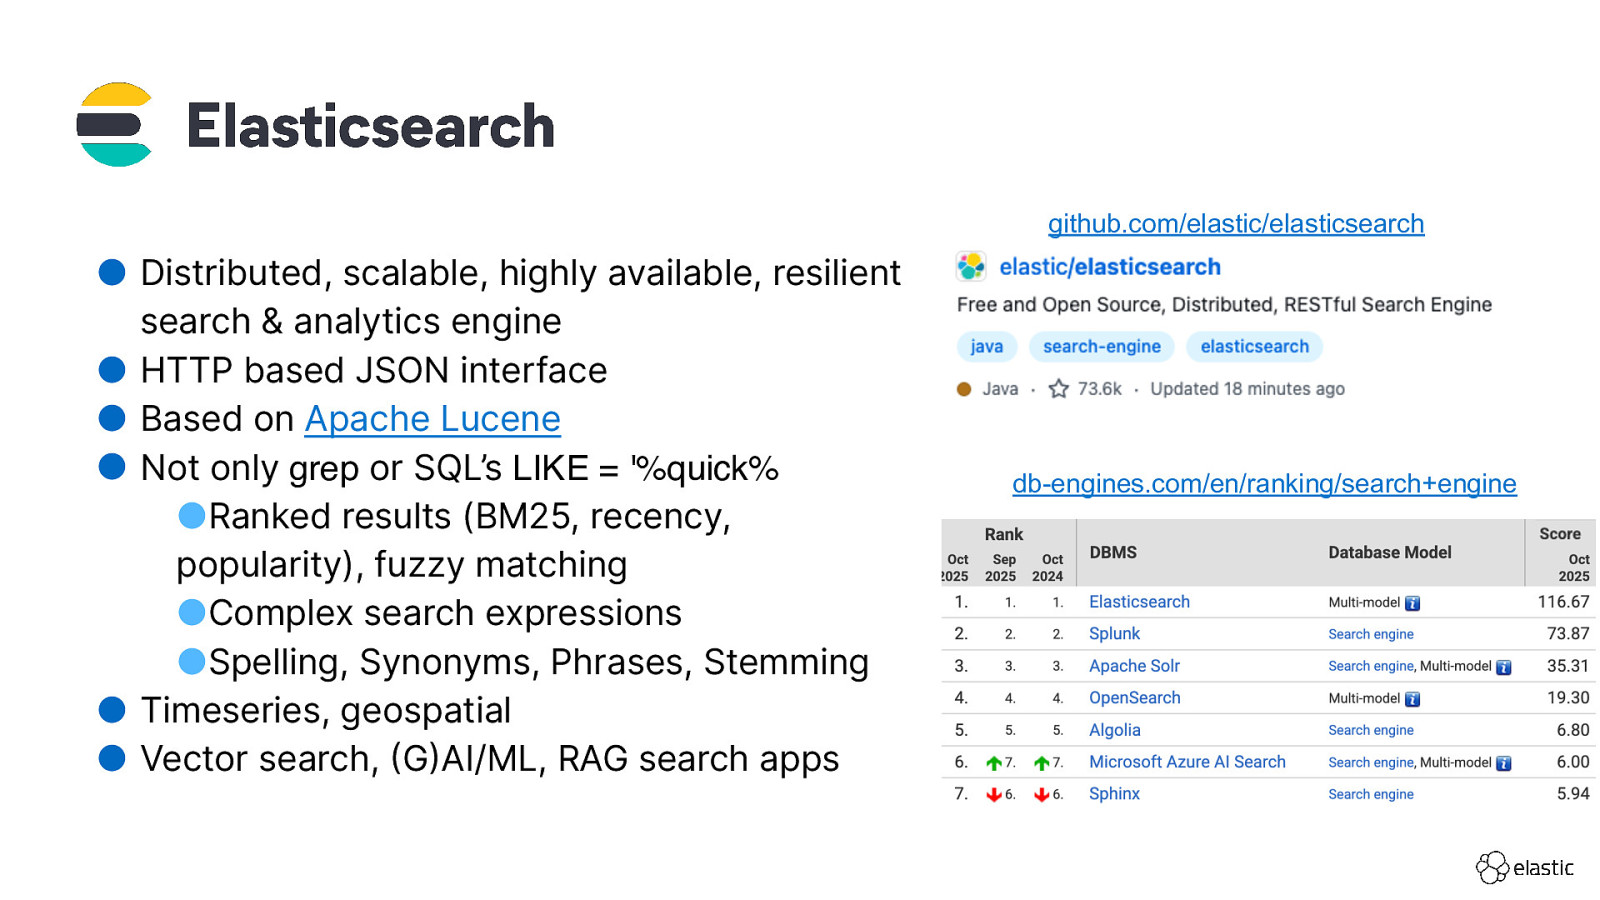
Task: Open the elastic/elasticsearch repository title
Action: (1109, 267)
